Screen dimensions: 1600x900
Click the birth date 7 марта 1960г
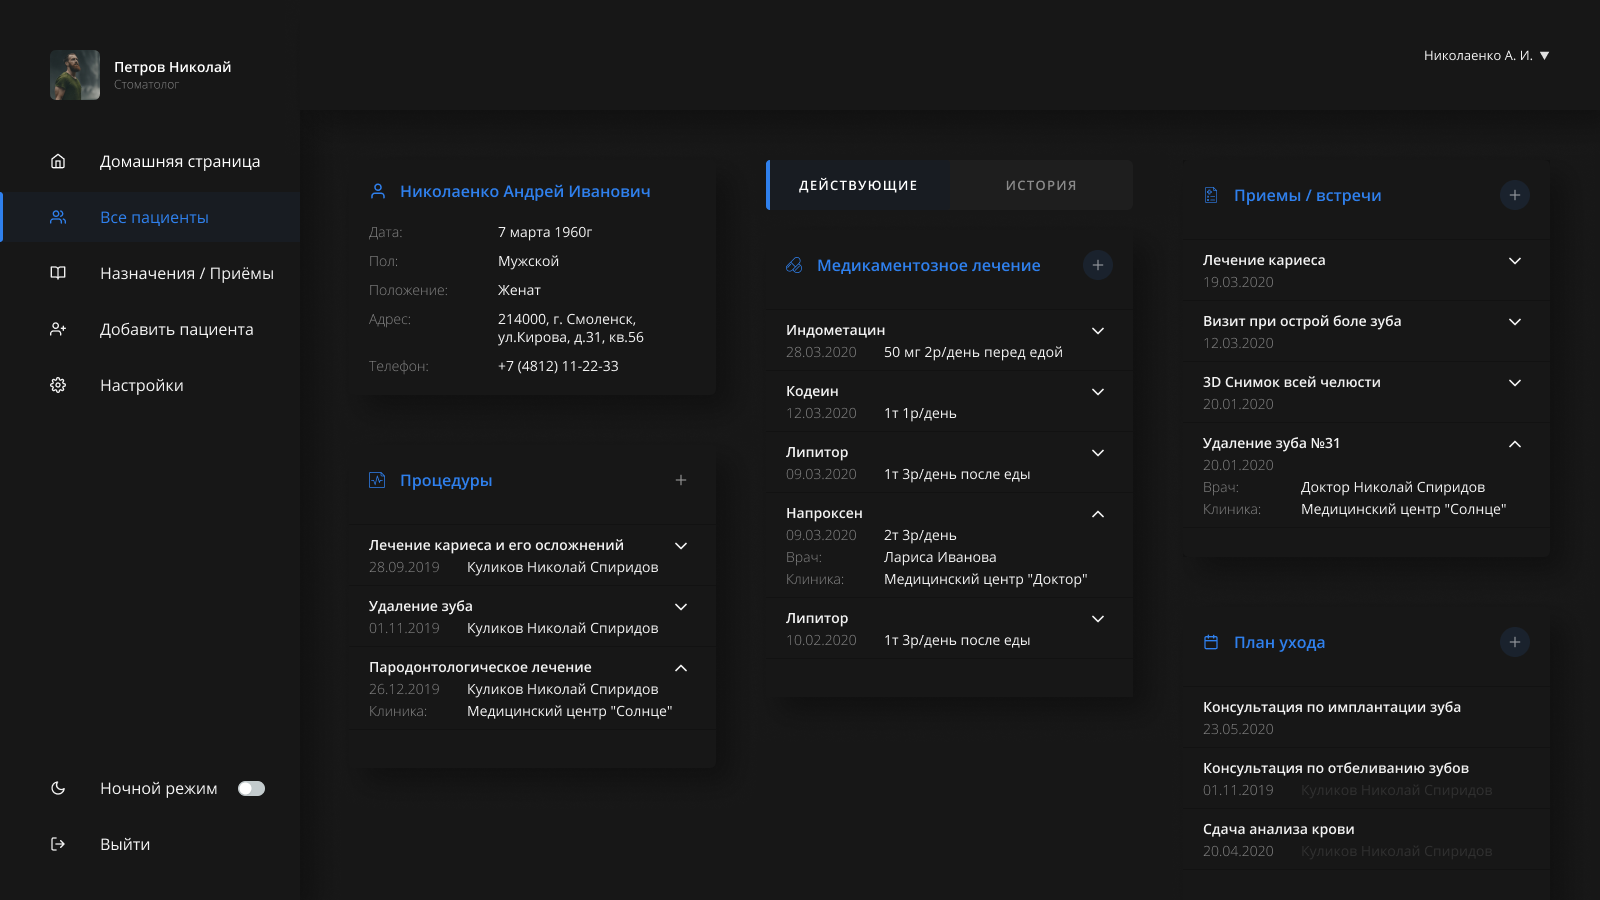point(545,232)
